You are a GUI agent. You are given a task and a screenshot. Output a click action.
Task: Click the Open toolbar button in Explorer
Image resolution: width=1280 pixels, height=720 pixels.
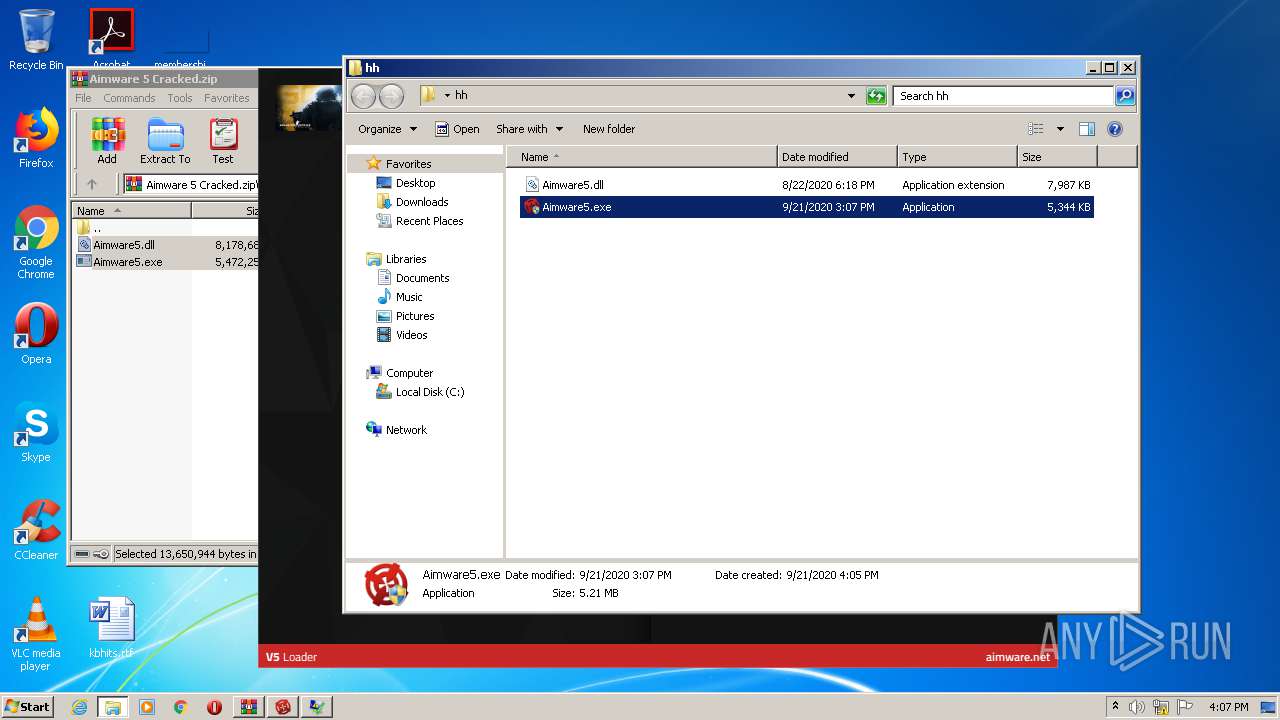coord(457,129)
